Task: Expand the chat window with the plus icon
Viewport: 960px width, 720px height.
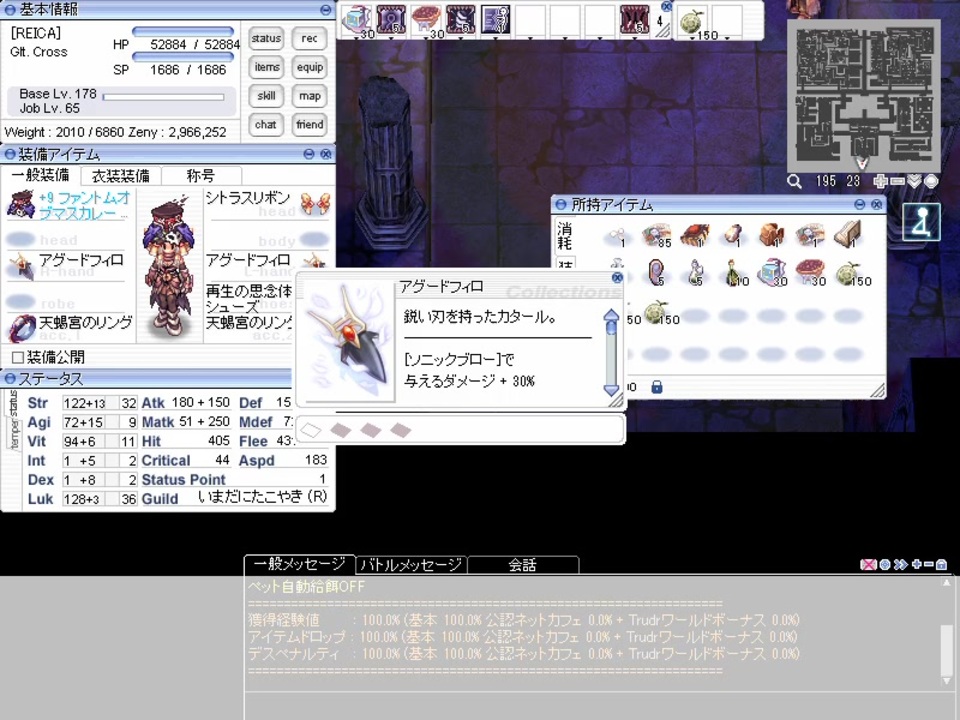Action: click(917, 564)
